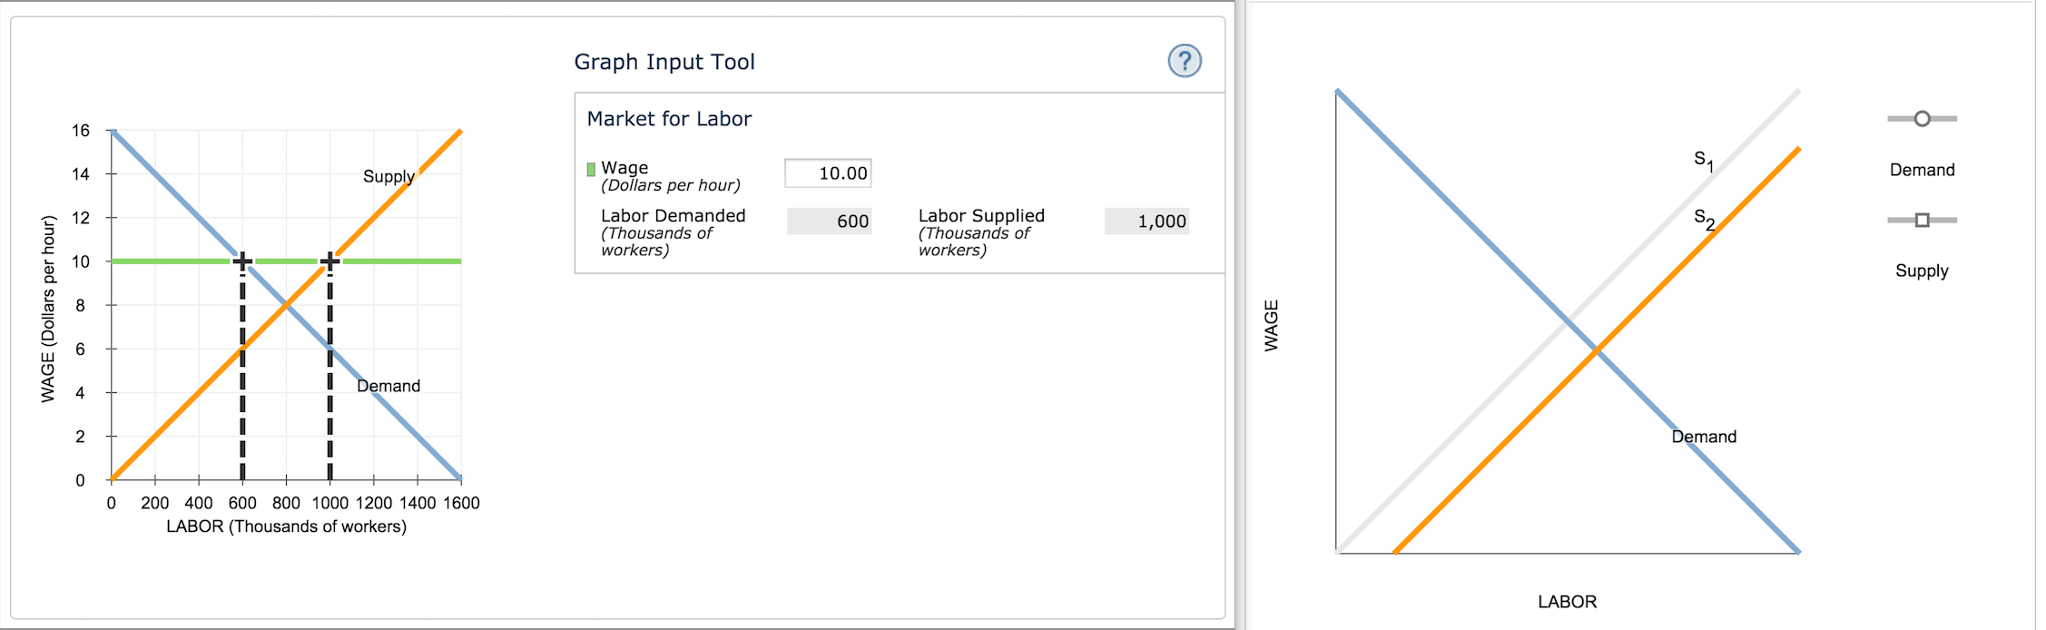This screenshot has height=630, width=2046.
Task: Open the Graph Input Tool help icon
Action: click(1183, 61)
